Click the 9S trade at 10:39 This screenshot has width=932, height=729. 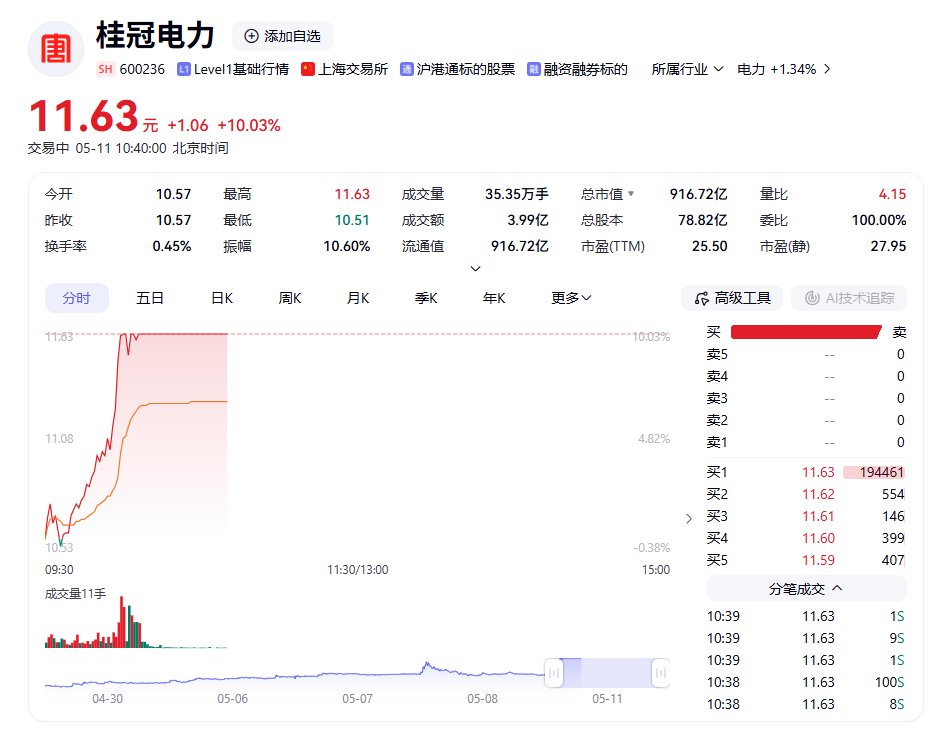pyautogui.click(x=897, y=638)
